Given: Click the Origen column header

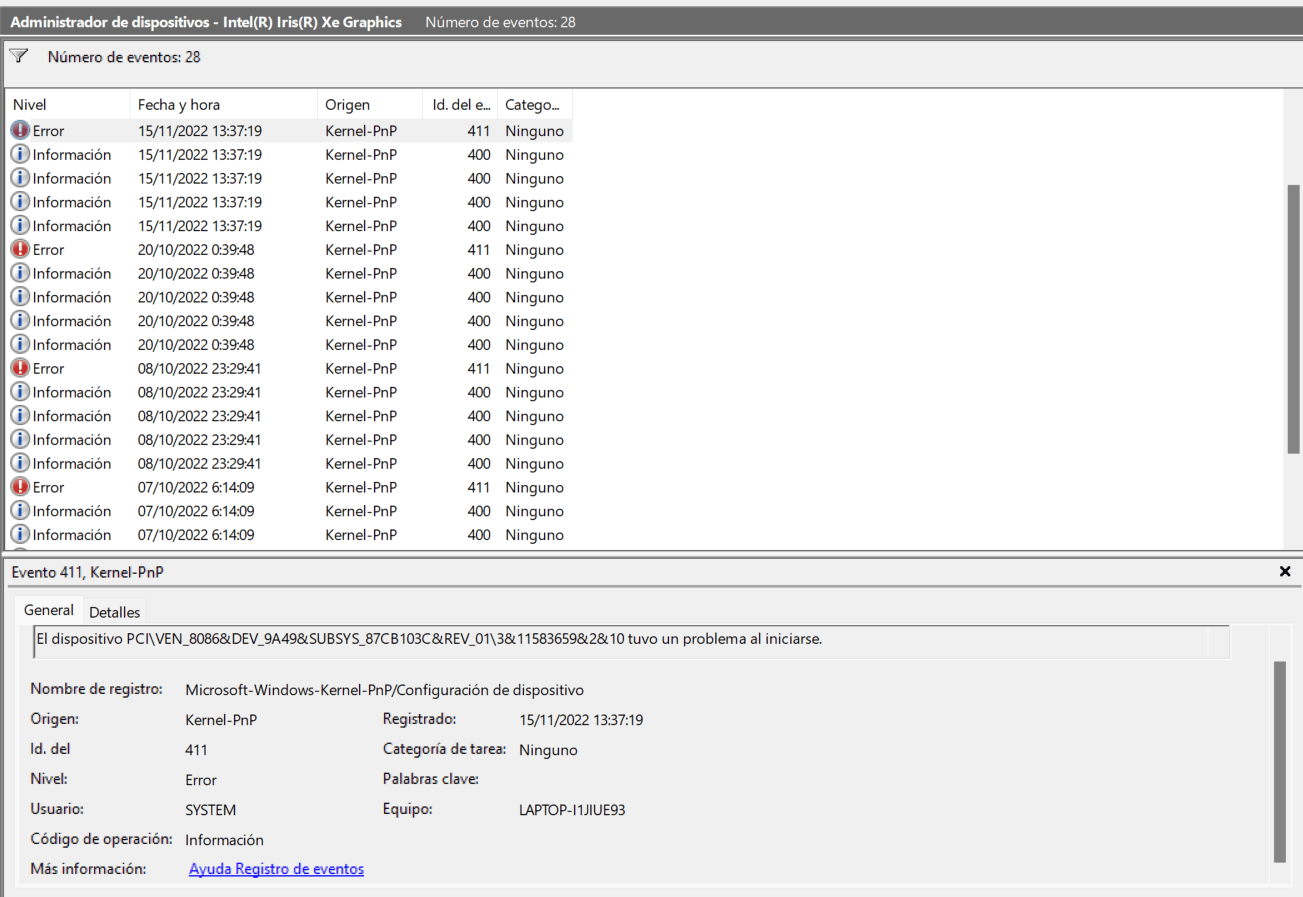Looking at the screenshot, I should point(370,105).
